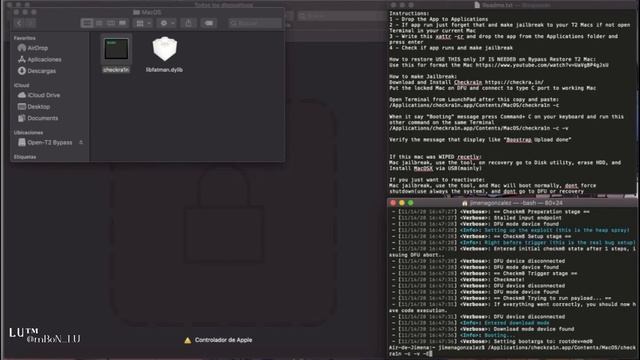Viewport: 640px width, 360px height.
Task: Click the 'Stalled input endpoint' log line
Action: point(476,218)
